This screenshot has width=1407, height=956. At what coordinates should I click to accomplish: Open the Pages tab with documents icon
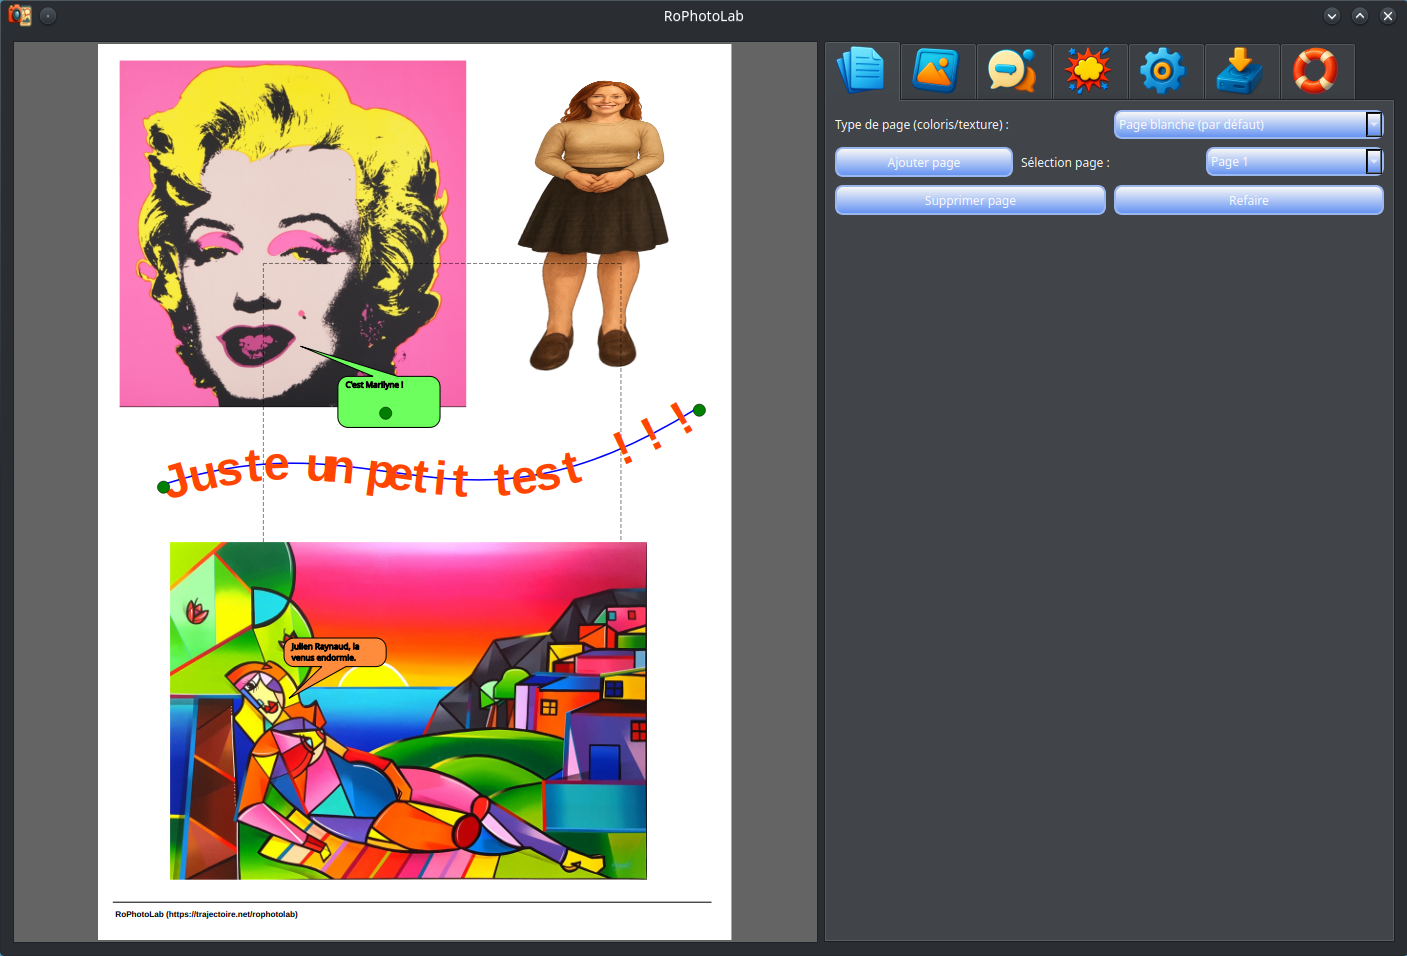pos(861,71)
